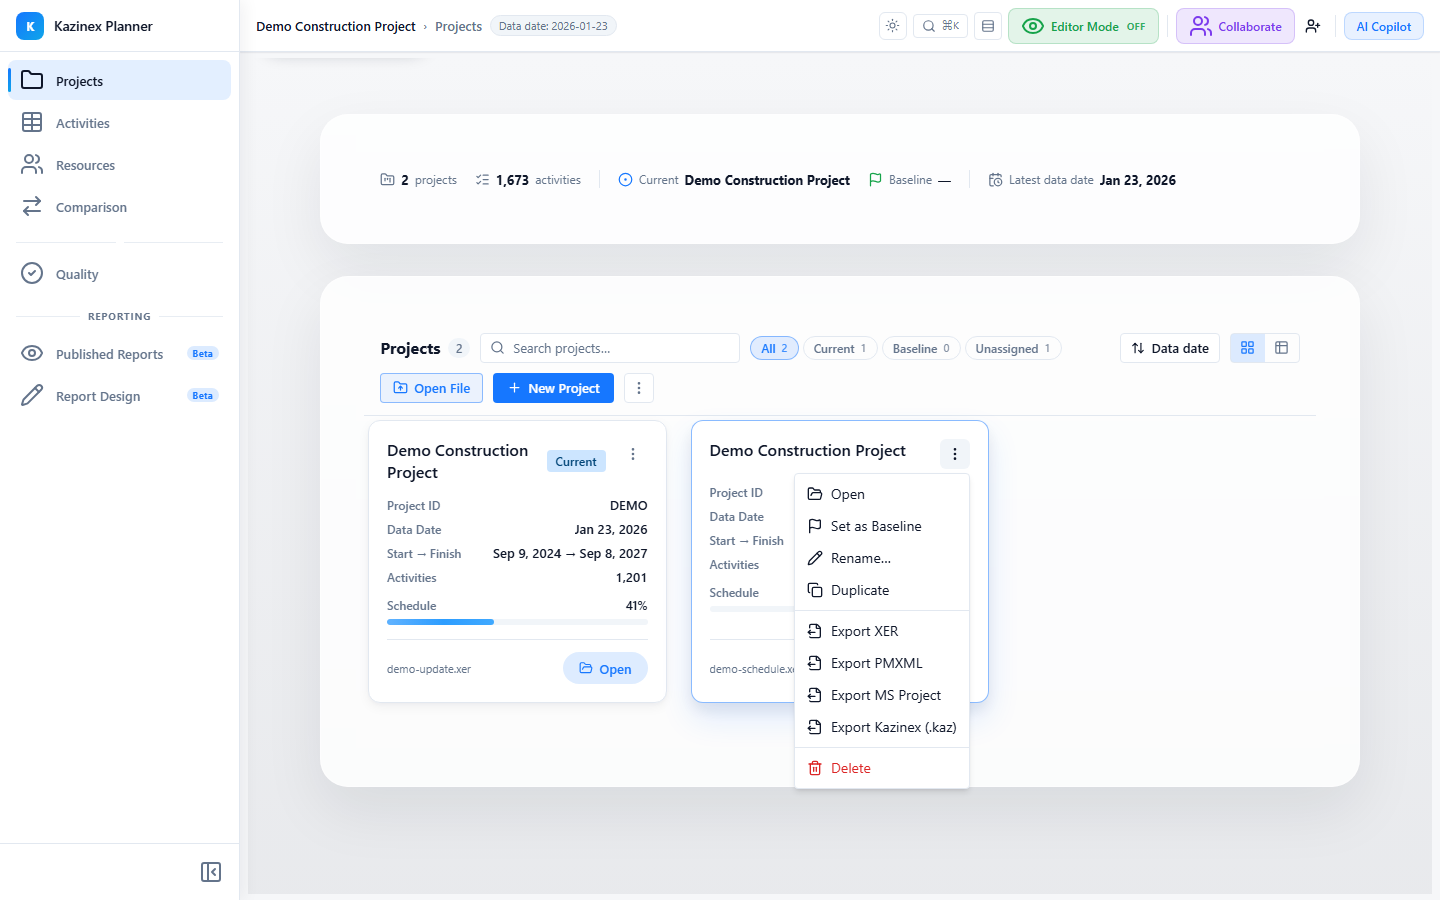Choose Export Kazinex (.kaz) option
The image size is (1440, 900).
point(882,727)
